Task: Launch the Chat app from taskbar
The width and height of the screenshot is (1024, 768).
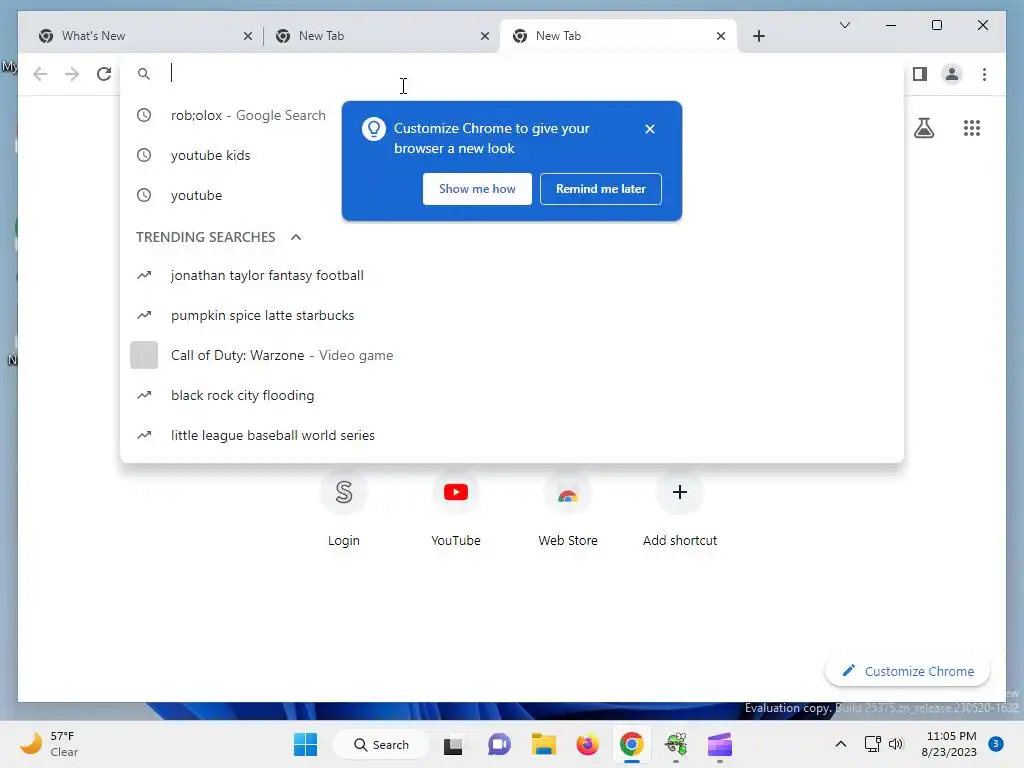Action: pyautogui.click(x=499, y=744)
